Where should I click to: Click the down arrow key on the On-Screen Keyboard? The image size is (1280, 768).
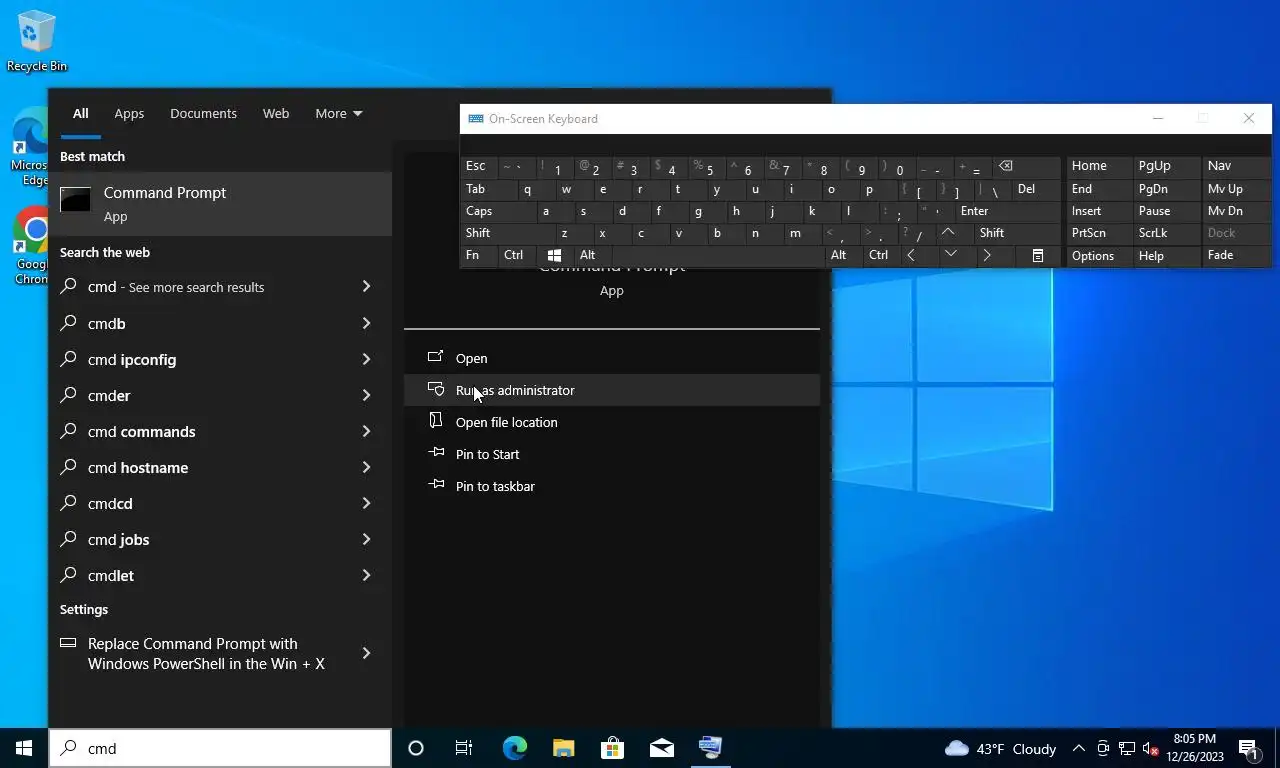(951, 255)
